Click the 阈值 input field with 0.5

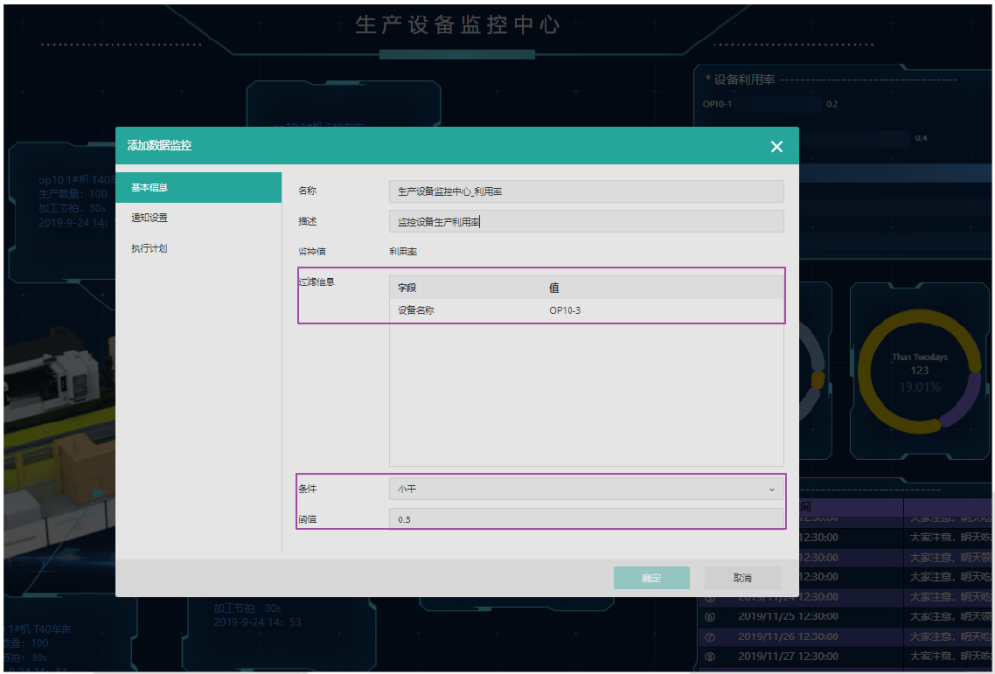coord(586,519)
